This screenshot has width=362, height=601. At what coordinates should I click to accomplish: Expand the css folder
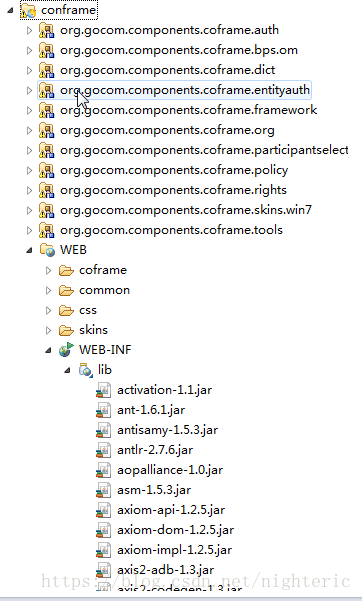49,310
